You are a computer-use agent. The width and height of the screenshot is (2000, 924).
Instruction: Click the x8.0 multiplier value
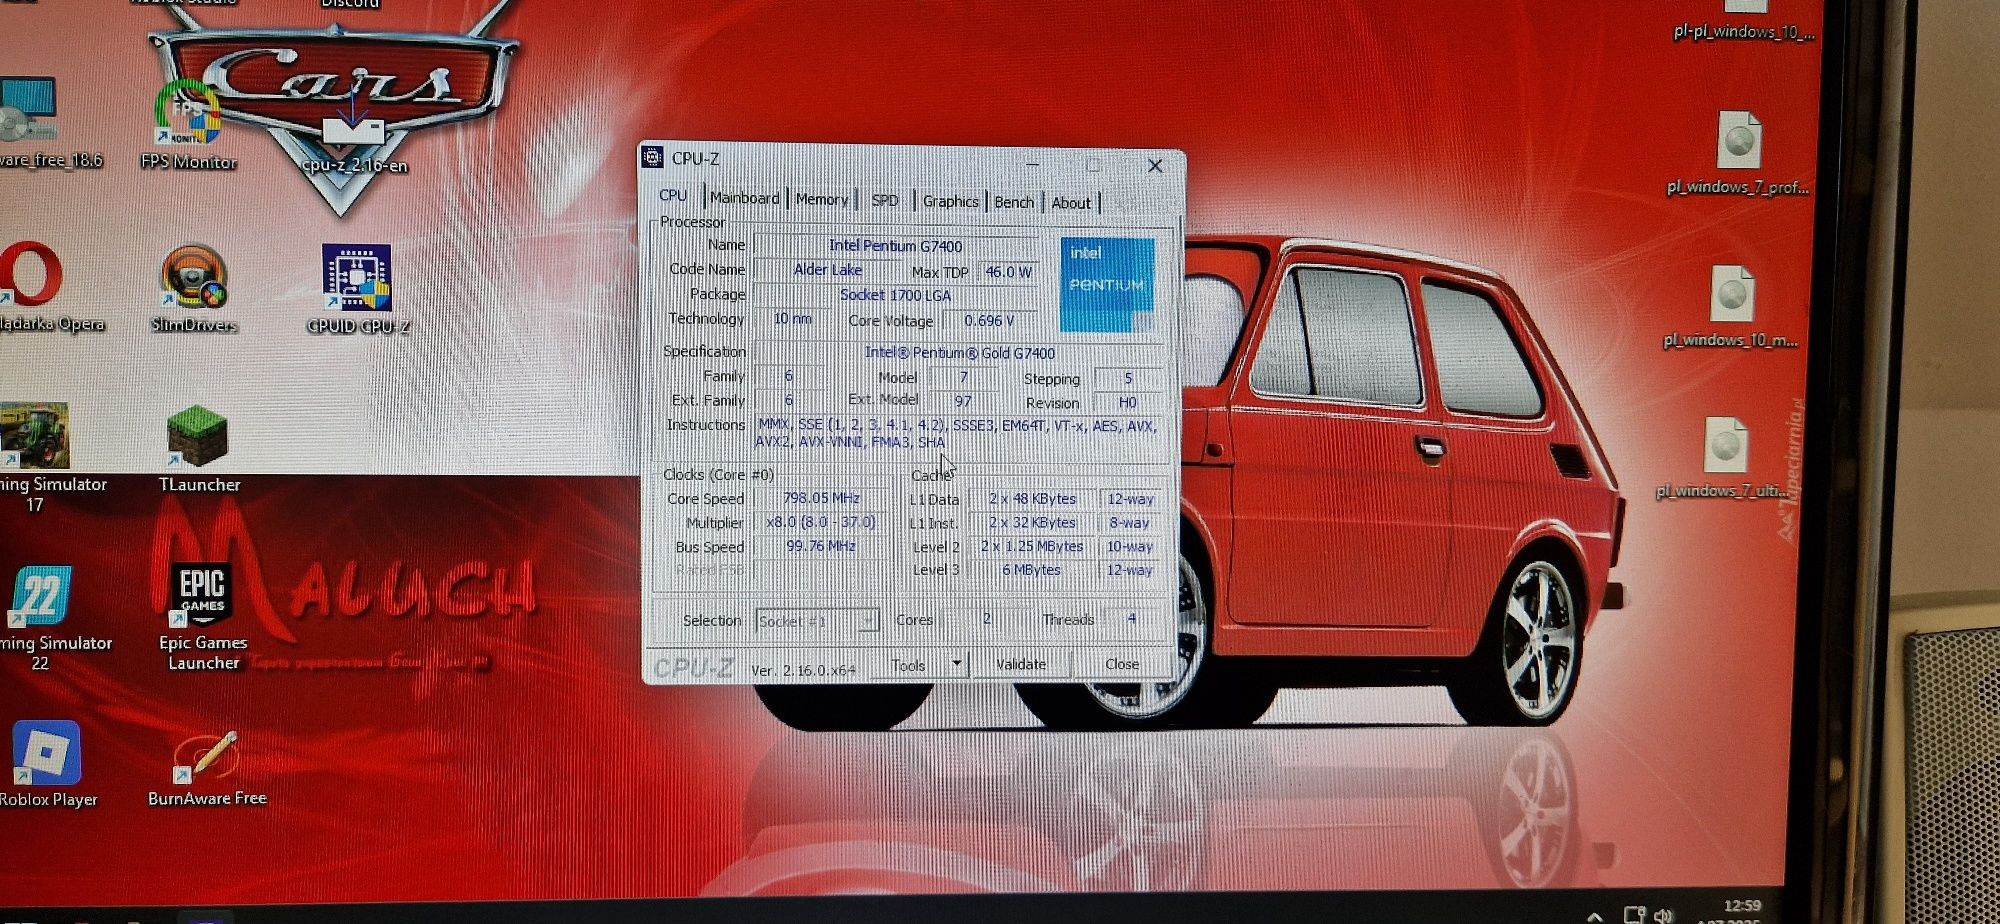(821, 522)
